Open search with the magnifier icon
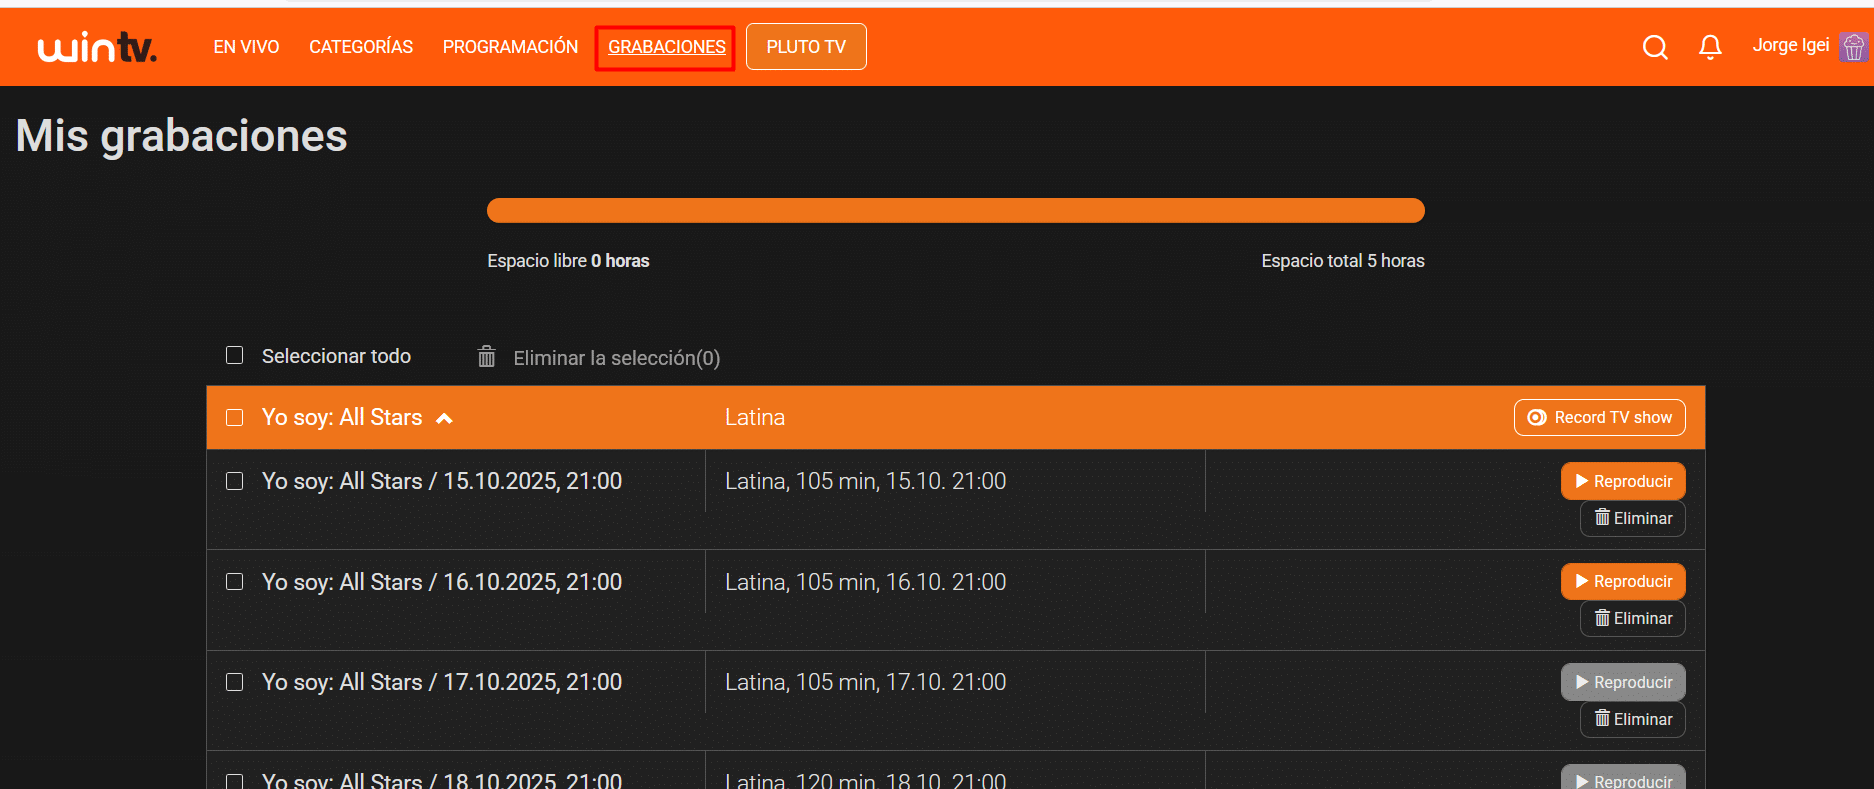The width and height of the screenshot is (1874, 789). tap(1655, 47)
